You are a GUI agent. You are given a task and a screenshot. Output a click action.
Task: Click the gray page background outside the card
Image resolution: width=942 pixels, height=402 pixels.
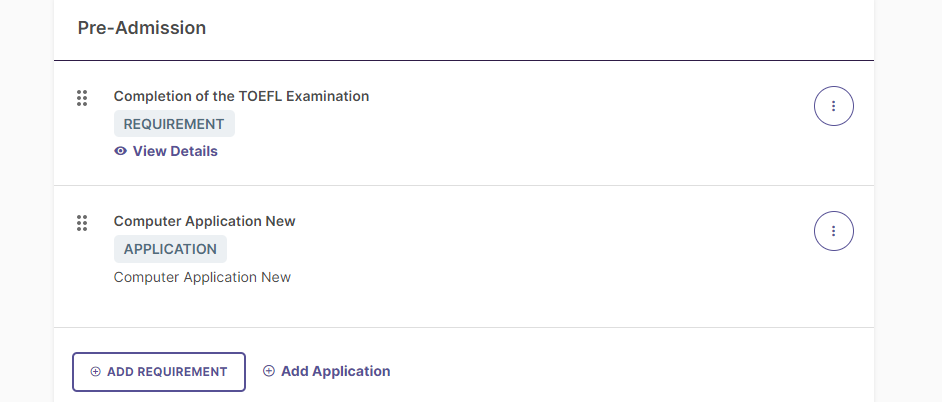[x=908, y=201]
